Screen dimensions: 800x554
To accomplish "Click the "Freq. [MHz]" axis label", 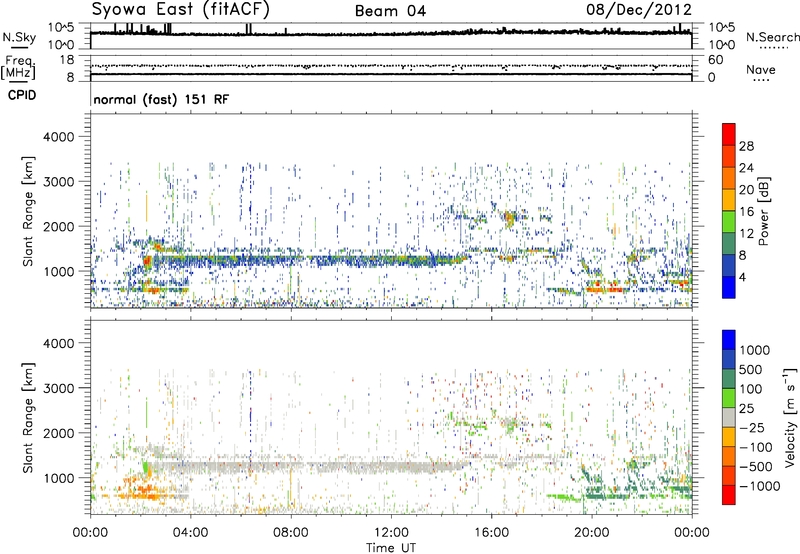I will tap(18, 67).
